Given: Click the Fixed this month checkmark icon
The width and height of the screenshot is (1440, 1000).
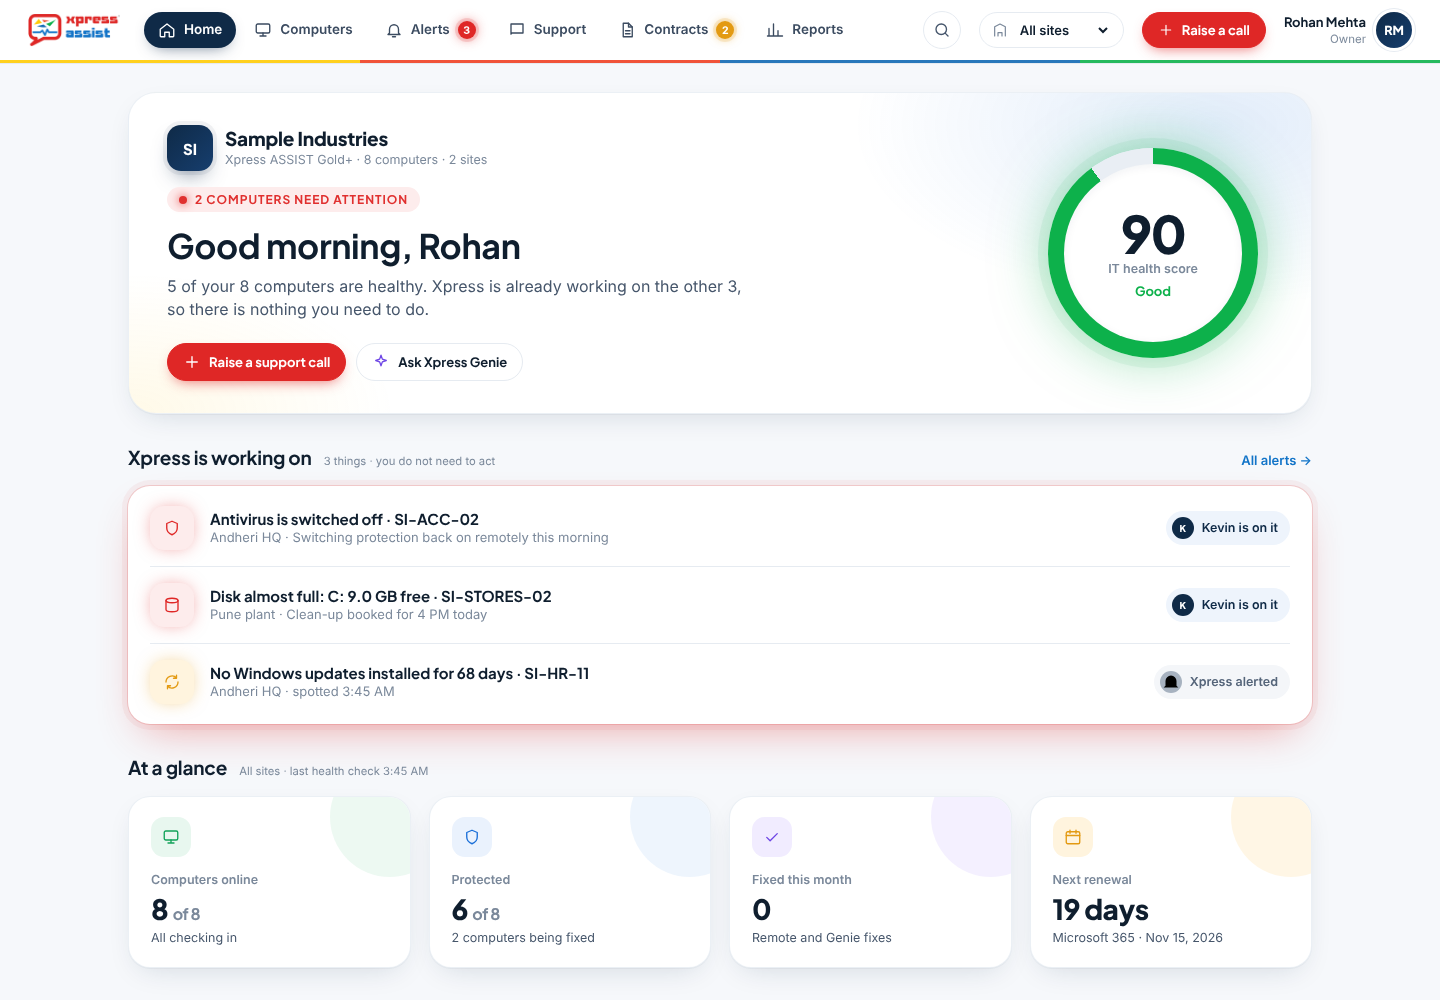Looking at the screenshot, I should (772, 837).
